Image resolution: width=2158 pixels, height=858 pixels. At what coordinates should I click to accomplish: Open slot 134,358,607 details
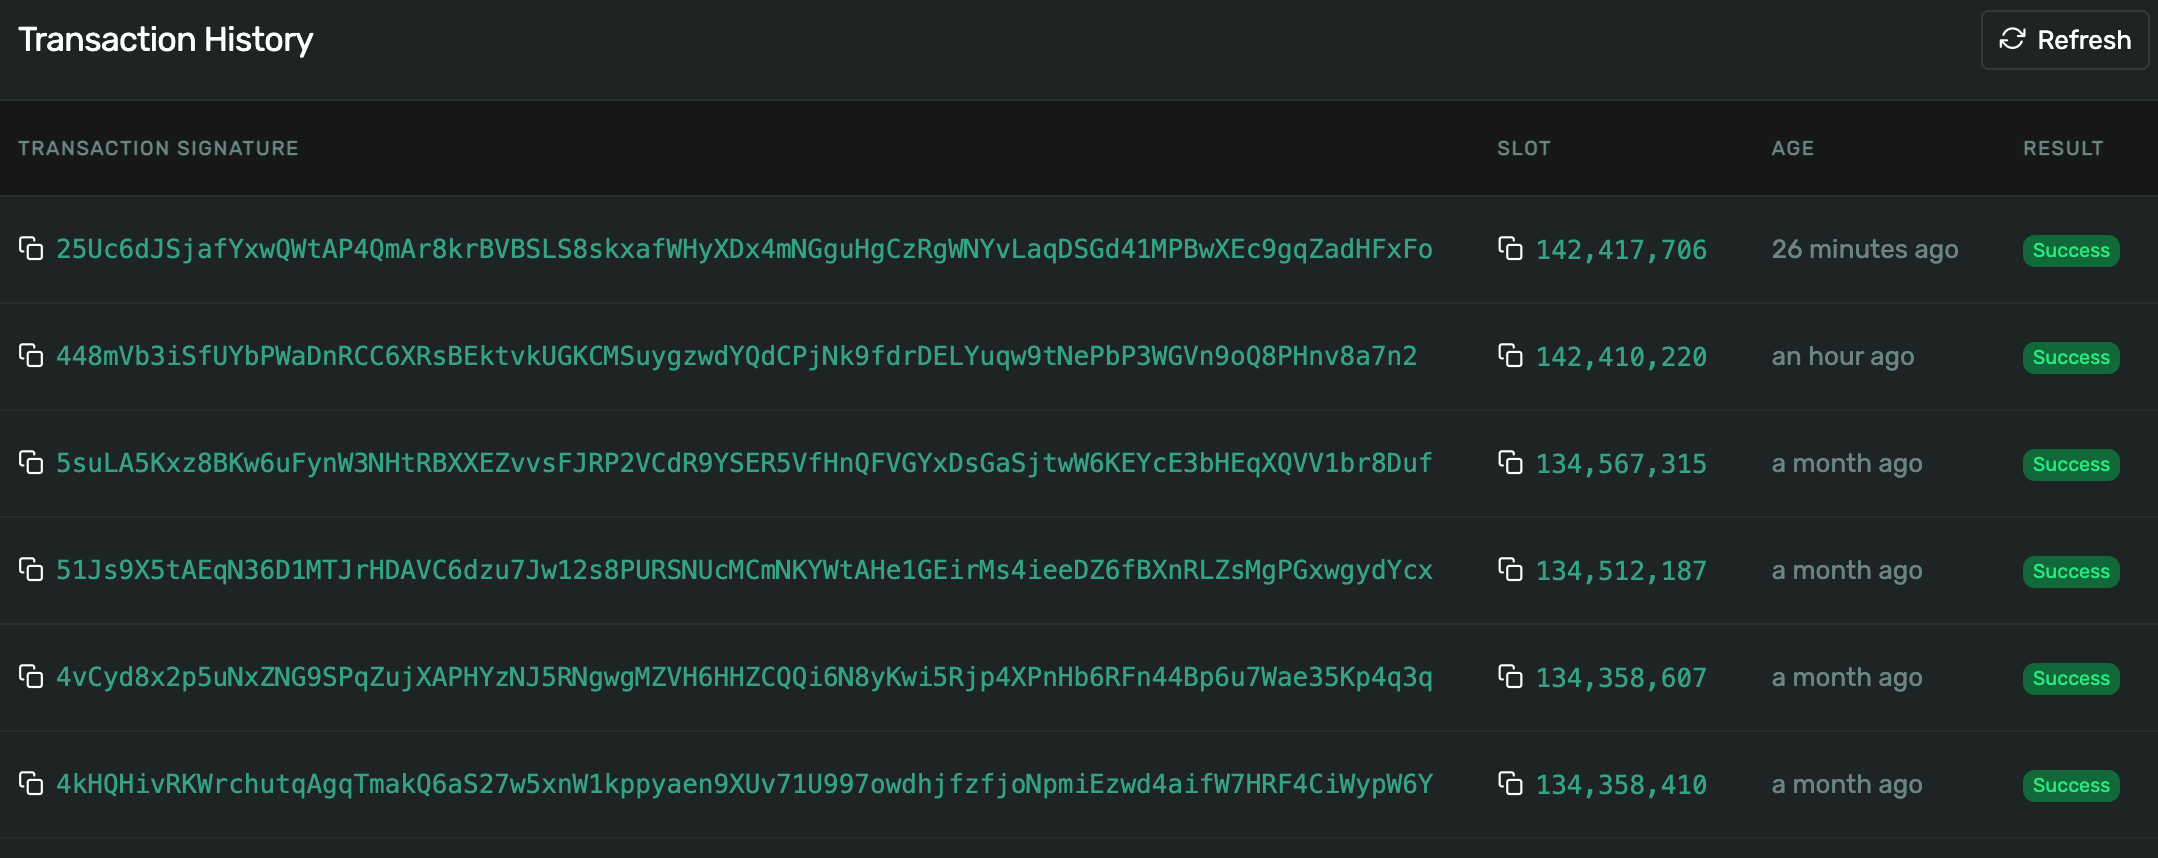[1621, 678]
